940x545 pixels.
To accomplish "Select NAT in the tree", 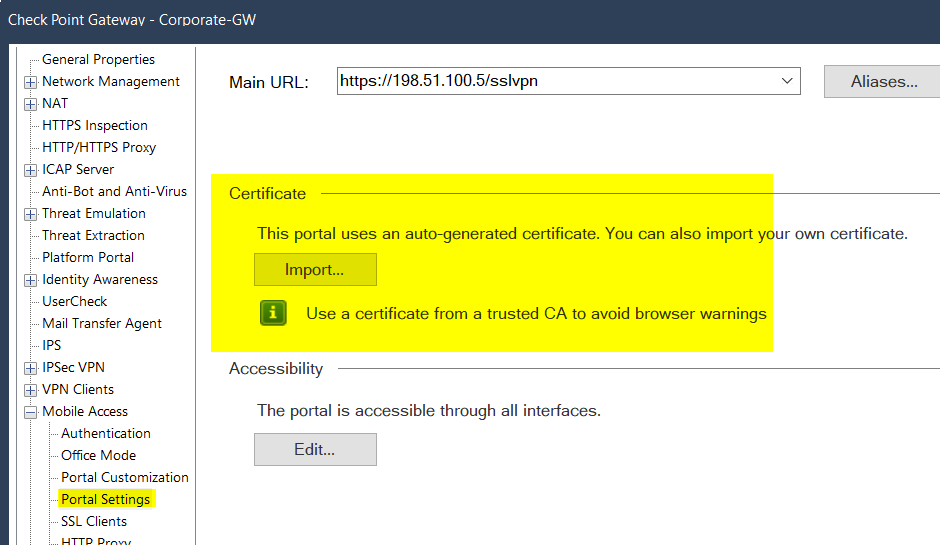I will point(55,103).
